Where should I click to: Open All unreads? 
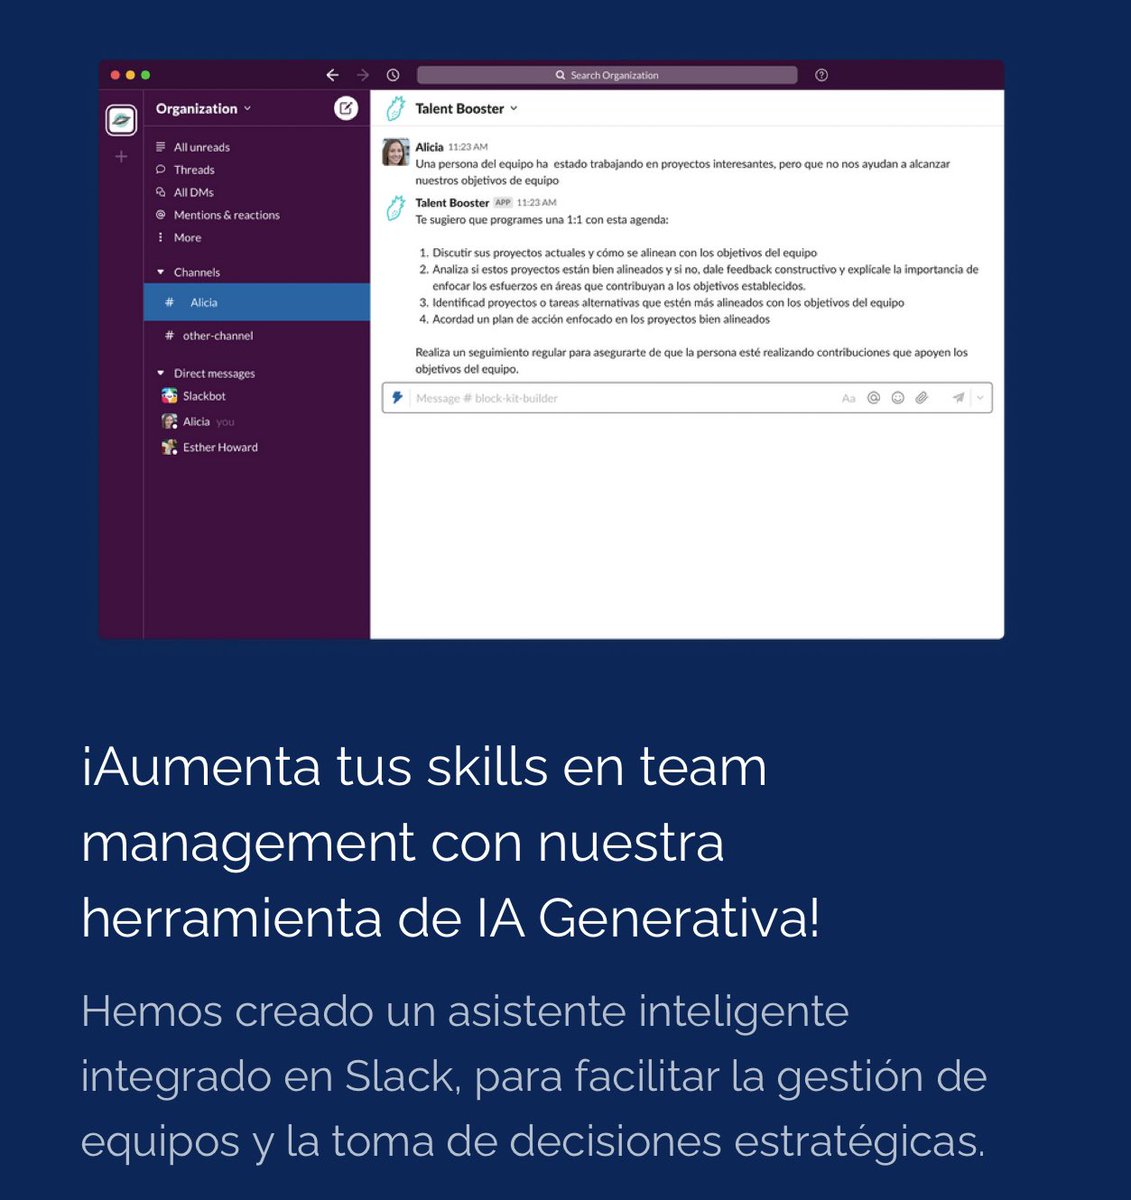coord(201,147)
